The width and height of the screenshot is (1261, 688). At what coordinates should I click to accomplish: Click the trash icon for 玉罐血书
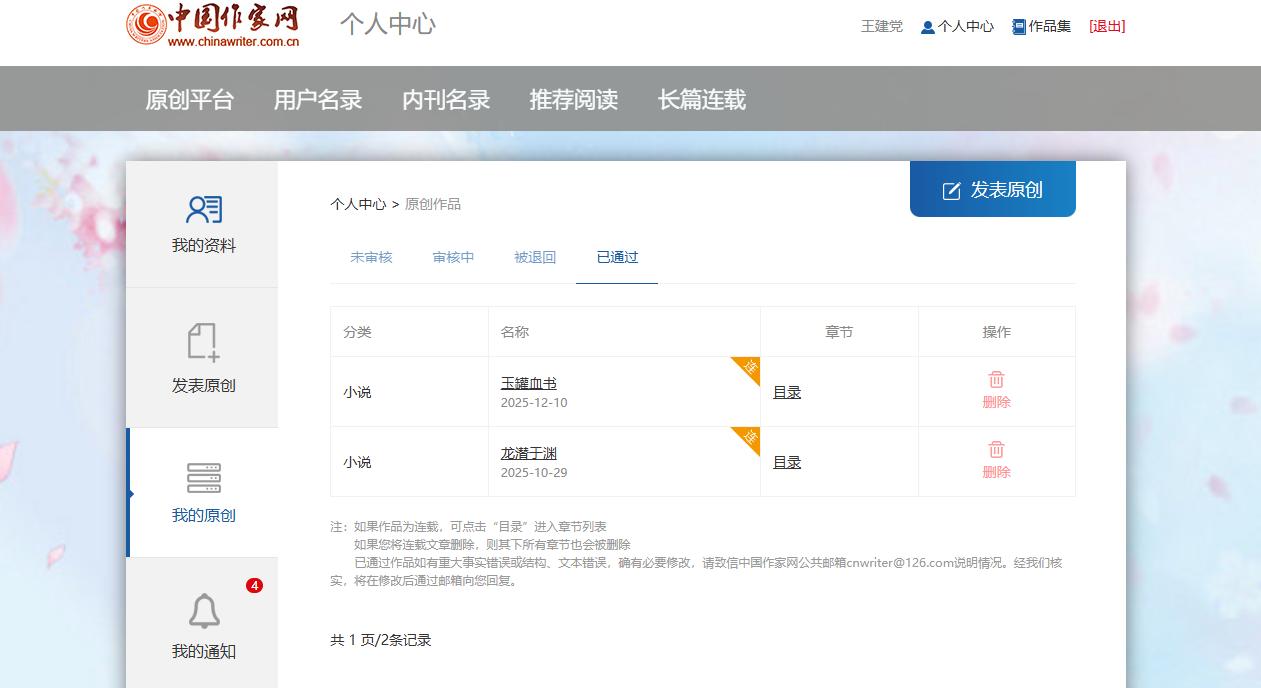point(996,380)
